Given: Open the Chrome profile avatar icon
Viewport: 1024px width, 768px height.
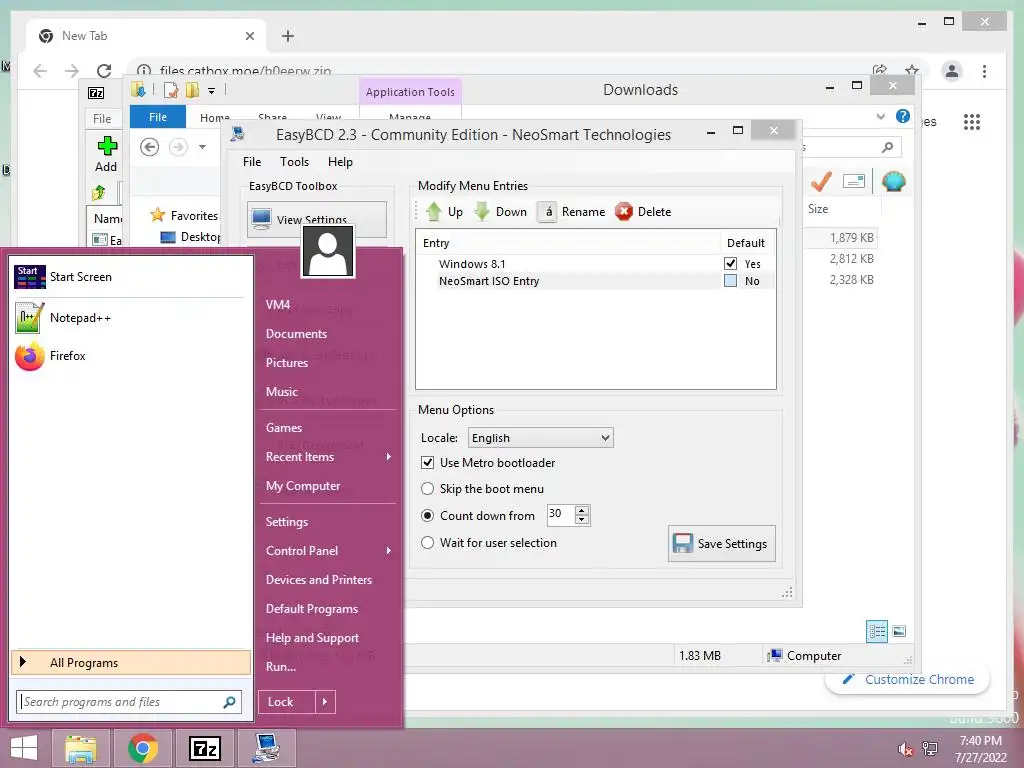Looking at the screenshot, I should [x=952, y=71].
